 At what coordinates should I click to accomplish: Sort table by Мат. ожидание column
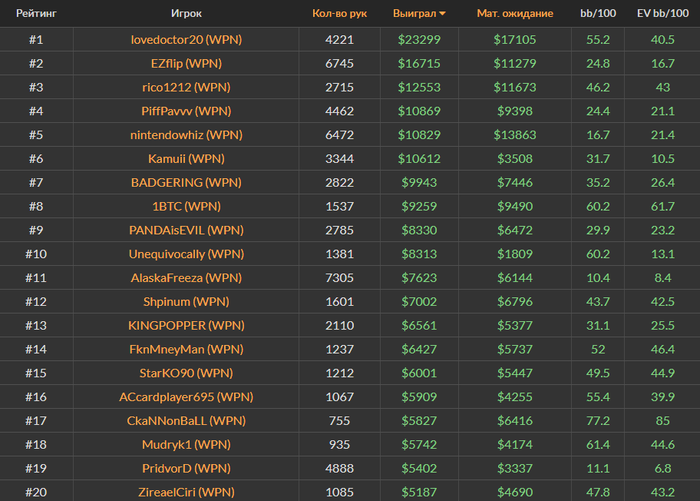[515, 14]
